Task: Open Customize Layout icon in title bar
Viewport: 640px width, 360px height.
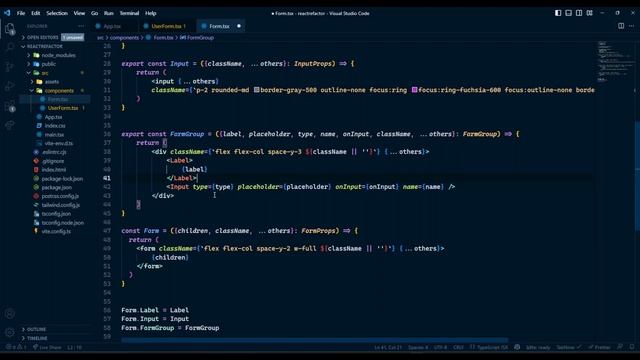Action: (589, 13)
